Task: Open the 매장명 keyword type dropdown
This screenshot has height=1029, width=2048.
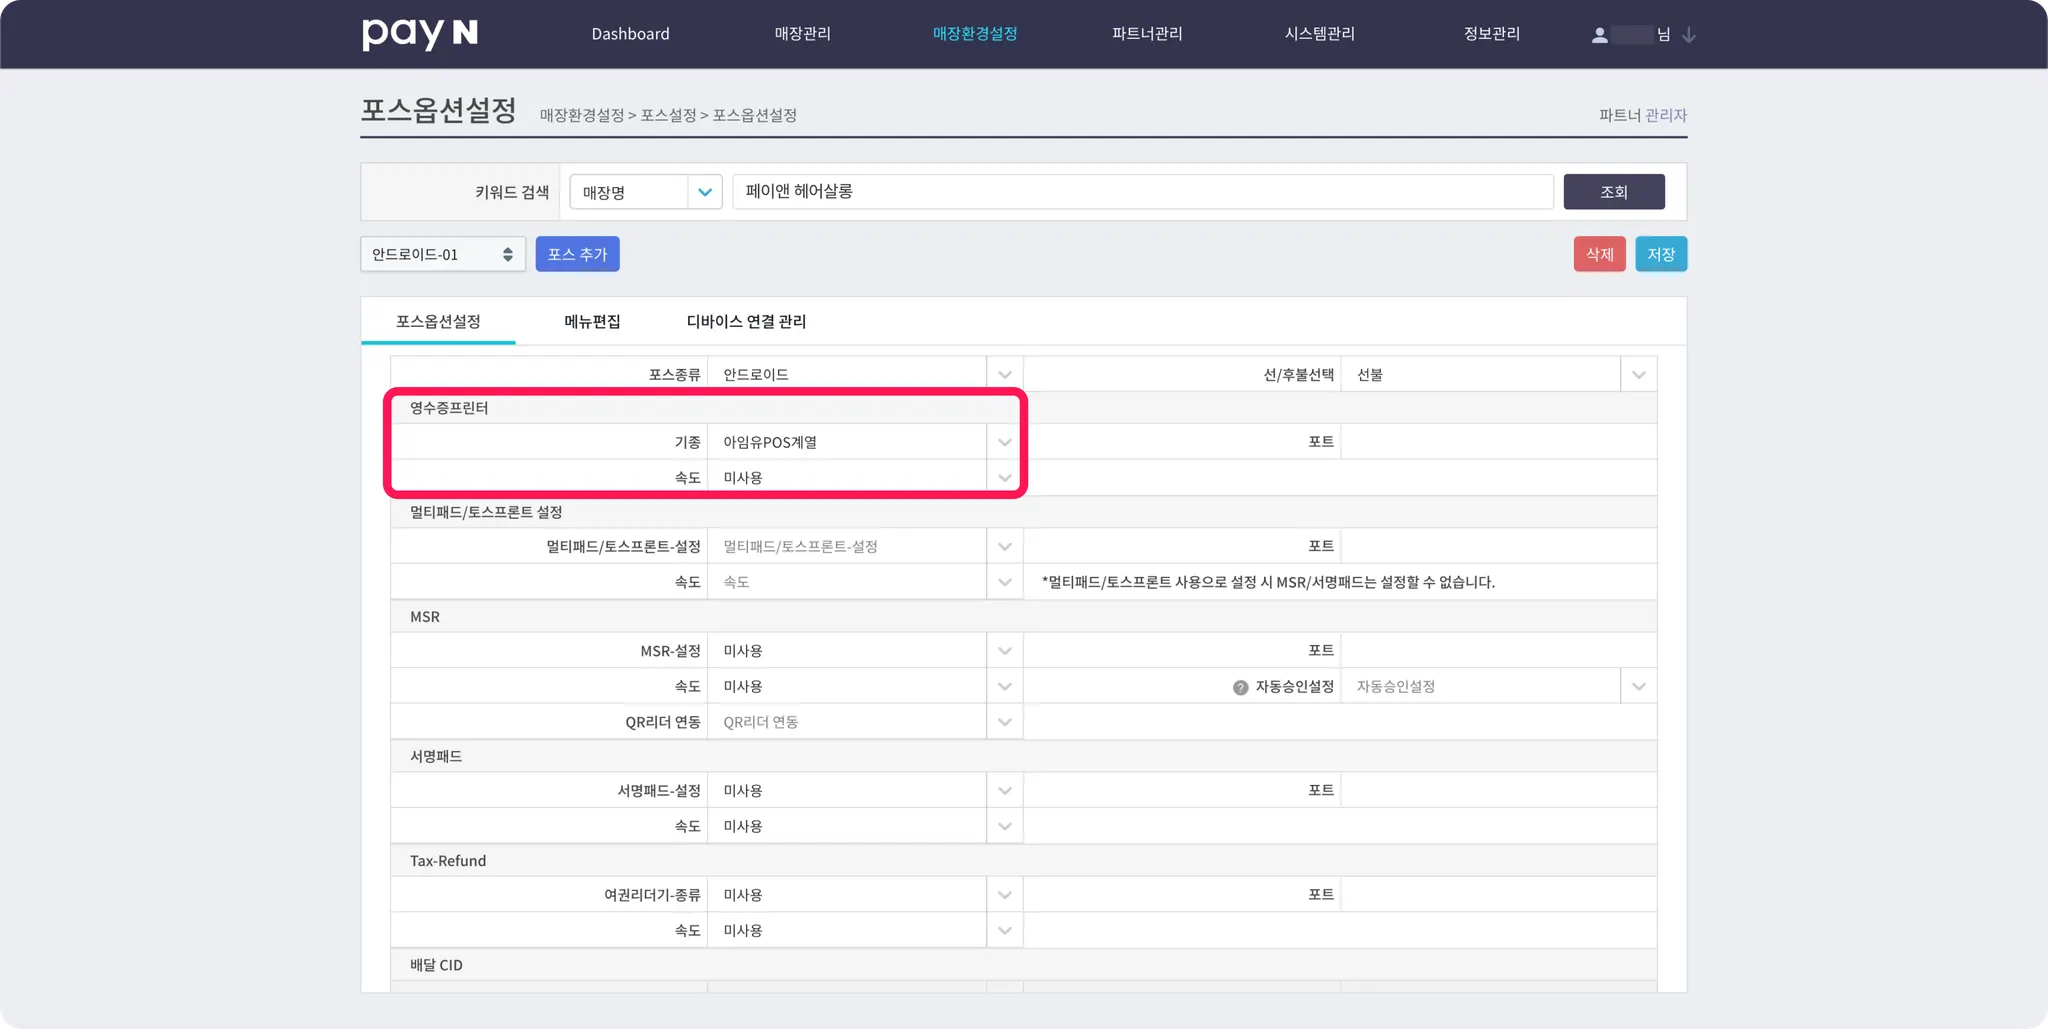Action: (646, 192)
